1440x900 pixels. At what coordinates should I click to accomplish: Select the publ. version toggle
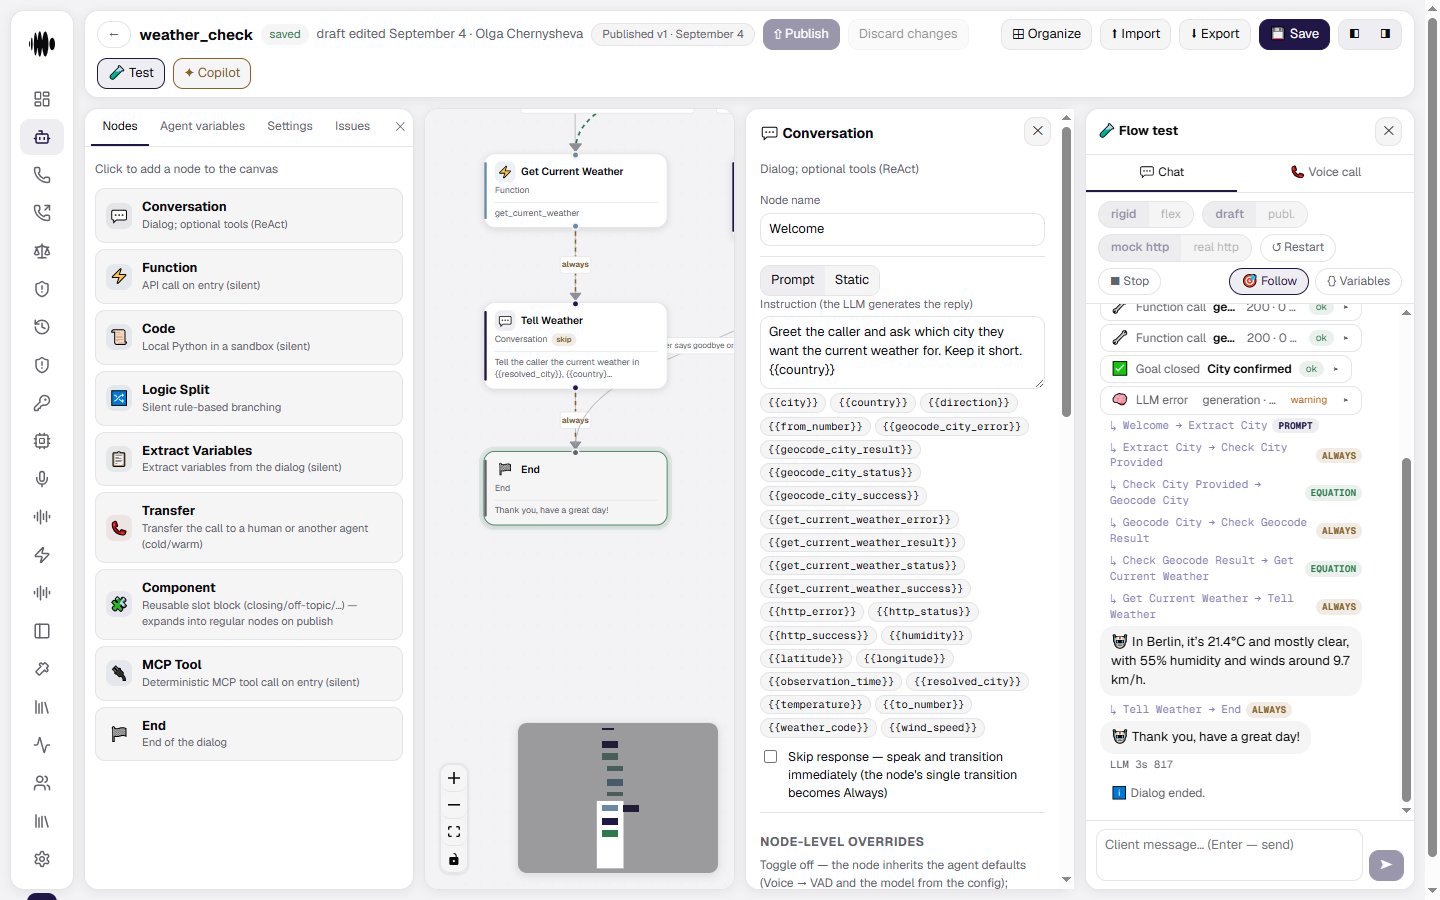tap(1281, 214)
